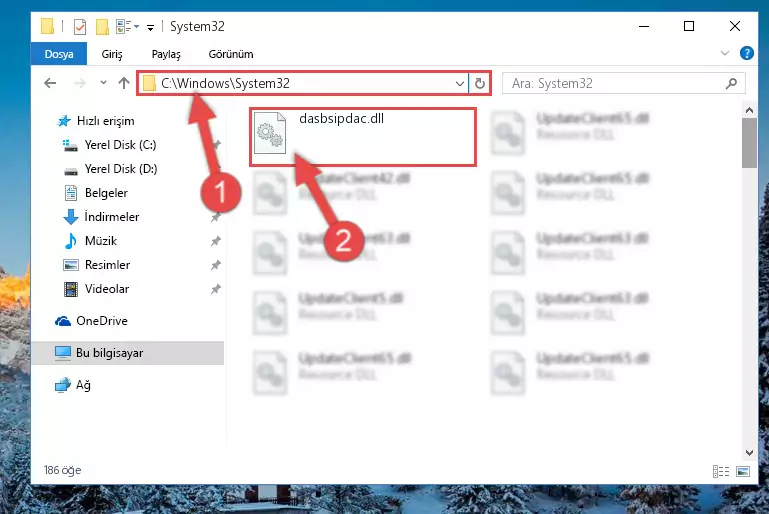The image size is (769, 514).
Task: Click the İndirmeler download arrow icon
Action: [71, 217]
